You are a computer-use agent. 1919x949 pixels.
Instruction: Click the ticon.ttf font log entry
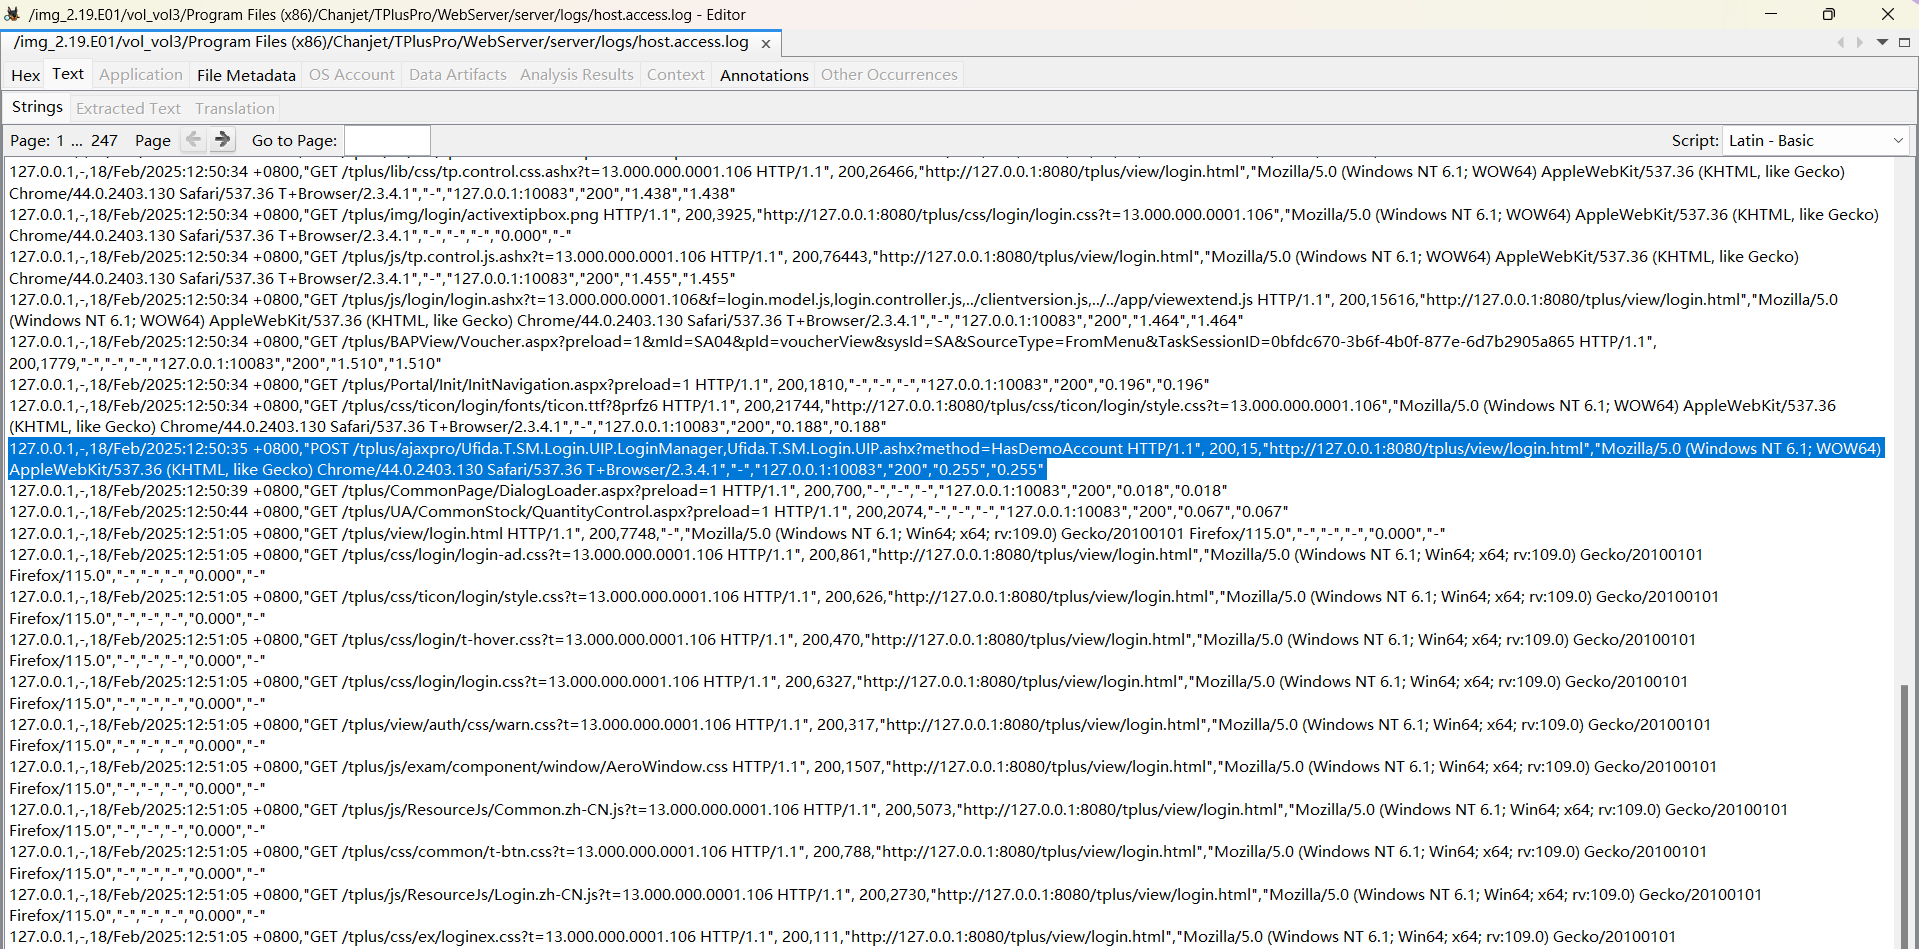tap(923, 416)
